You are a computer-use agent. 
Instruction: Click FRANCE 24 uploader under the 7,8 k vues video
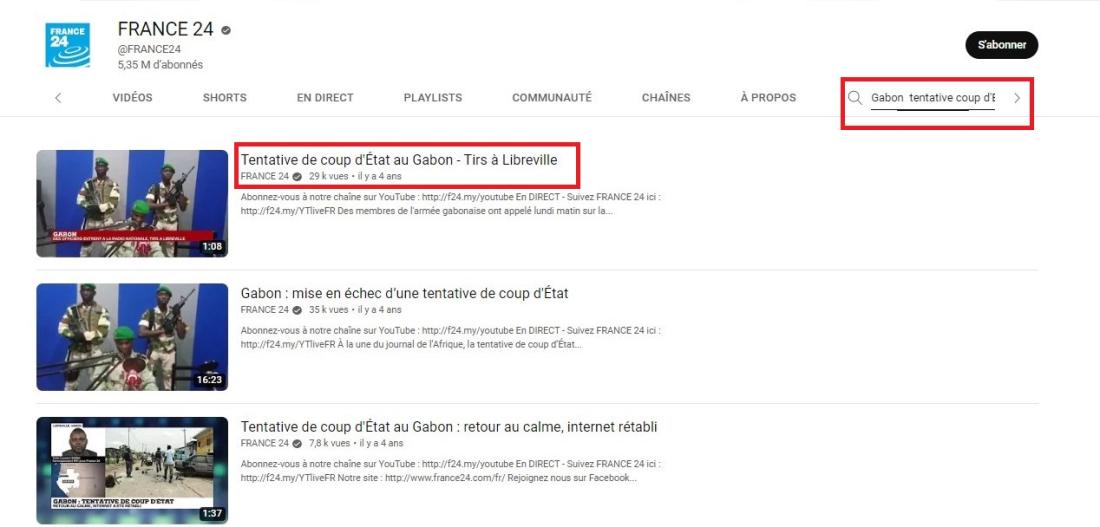coord(264,443)
